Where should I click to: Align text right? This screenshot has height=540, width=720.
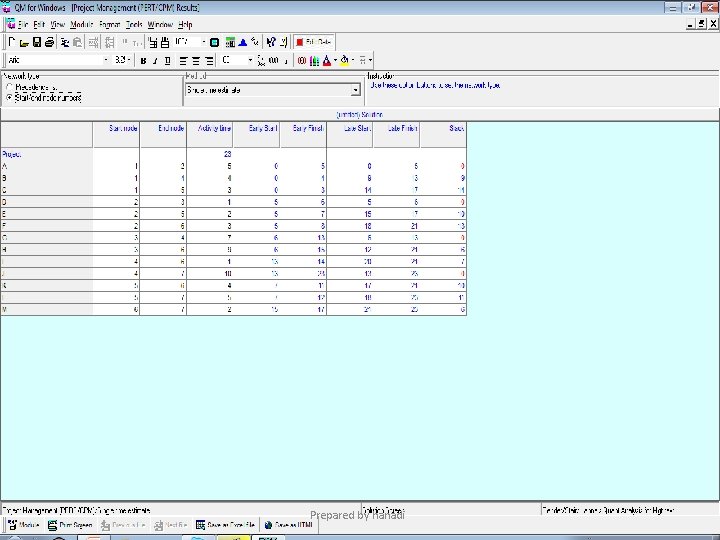pyautogui.click(x=208, y=60)
